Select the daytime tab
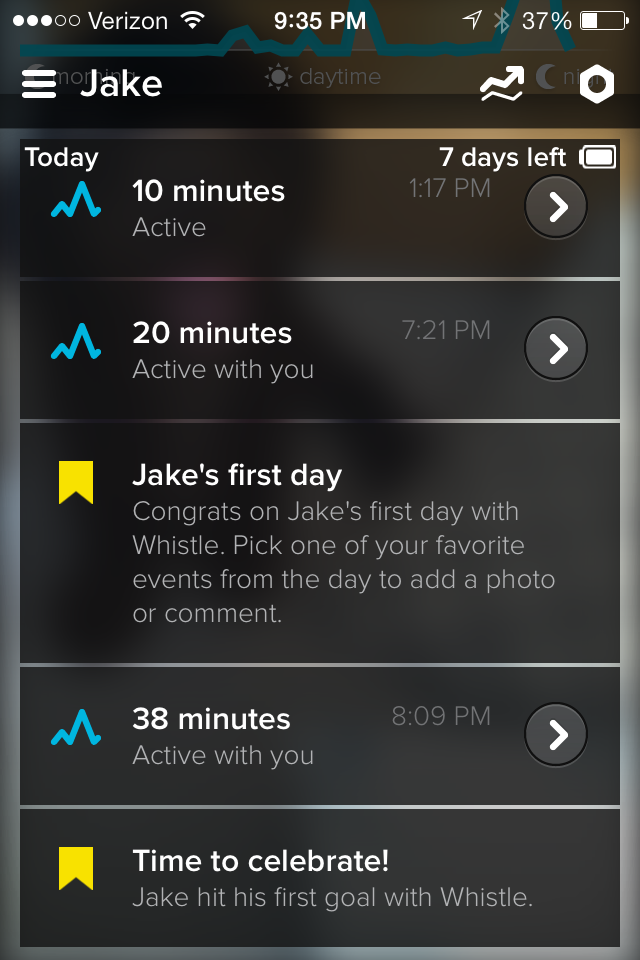 pyautogui.click(x=323, y=77)
